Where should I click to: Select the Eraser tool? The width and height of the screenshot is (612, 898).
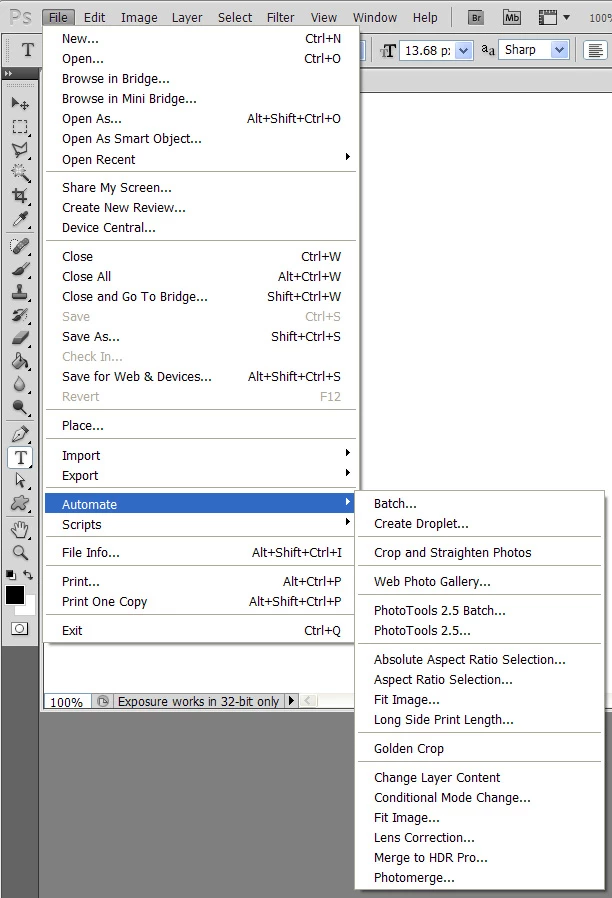coord(20,338)
